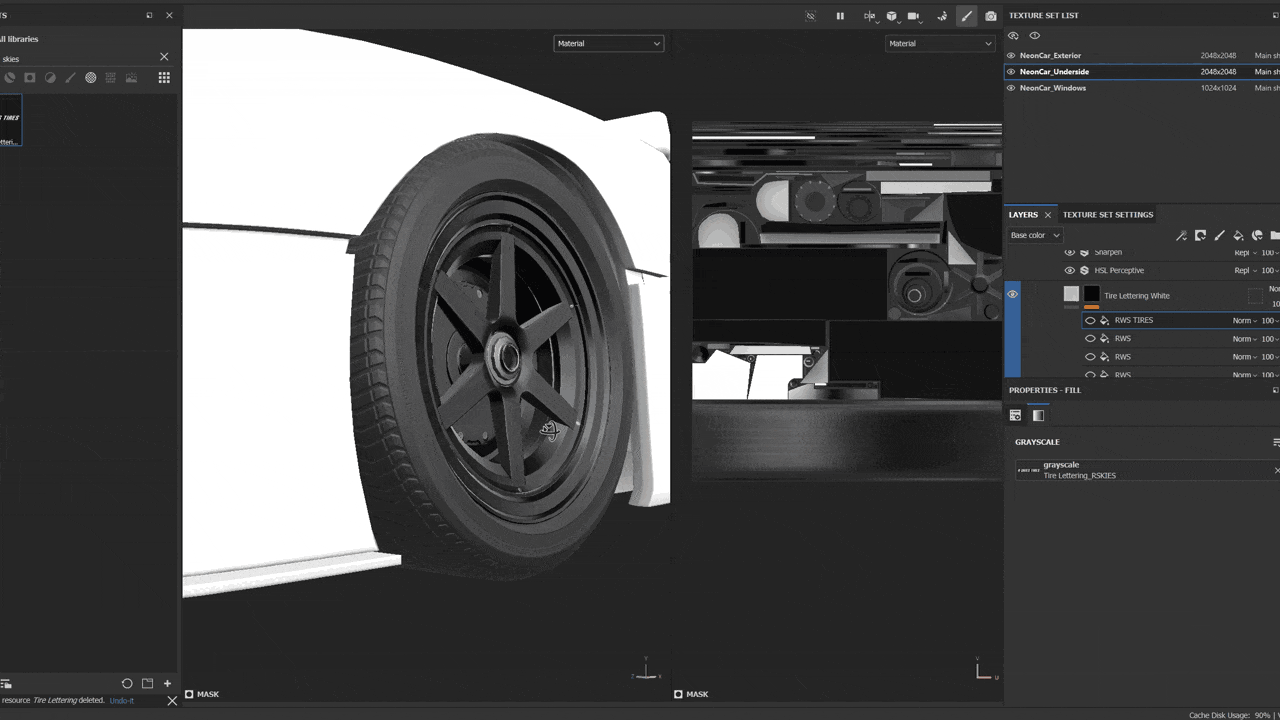Open the Material view dropdown above the 3D viewport

pyautogui.click(x=608, y=43)
